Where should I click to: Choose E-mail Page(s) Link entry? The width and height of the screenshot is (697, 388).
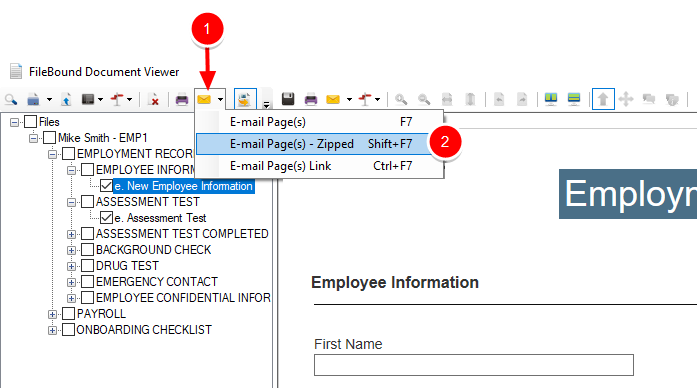320,166
